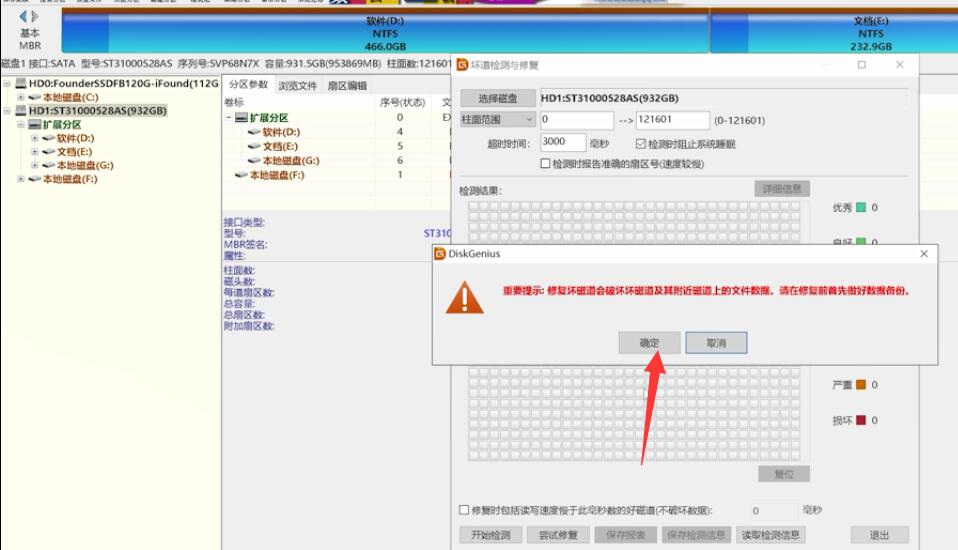Switch to the 扇区编辑 tab

click(347, 86)
